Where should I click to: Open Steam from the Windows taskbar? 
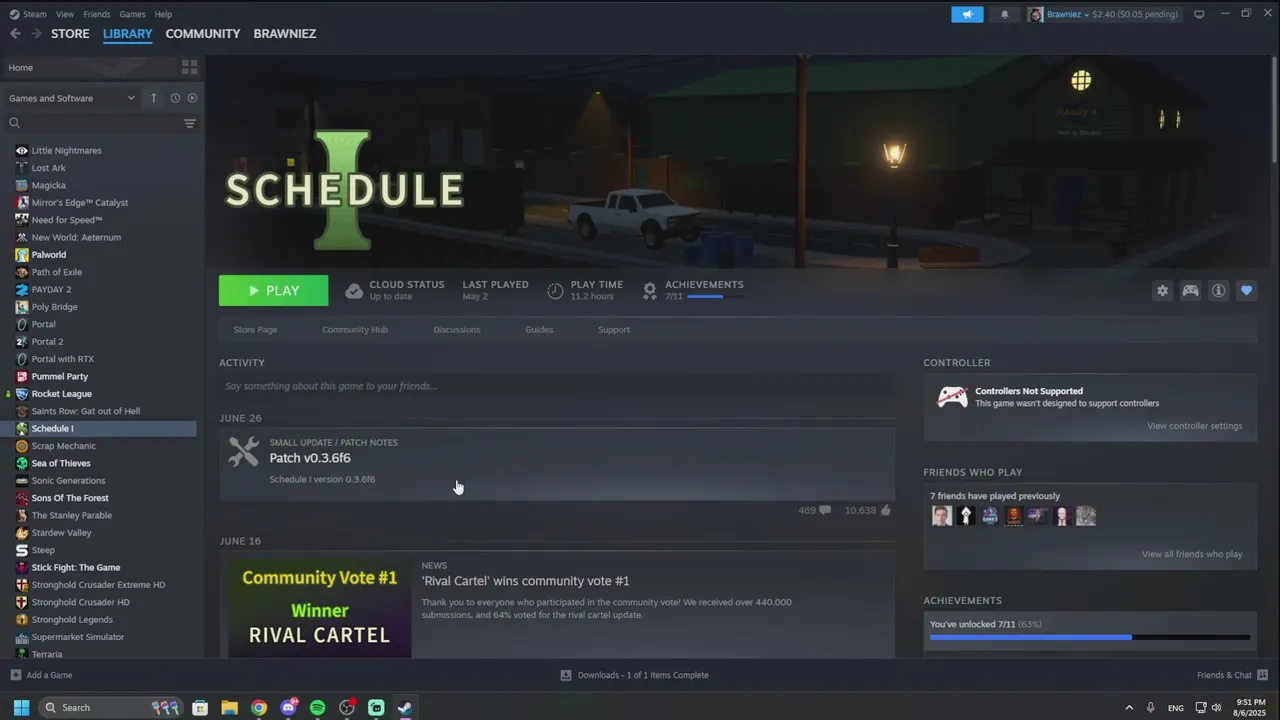[405, 707]
